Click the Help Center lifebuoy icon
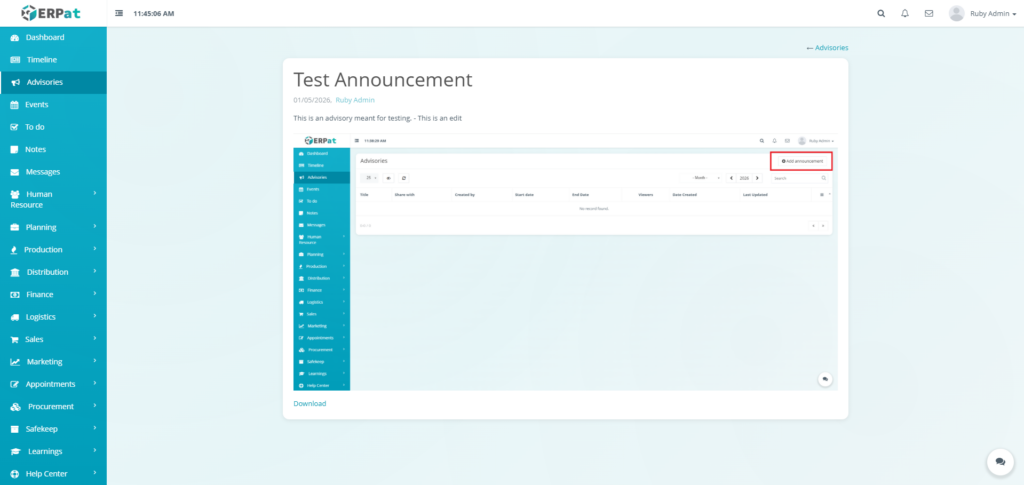This screenshot has width=1024, height=485. coord(14,474)
